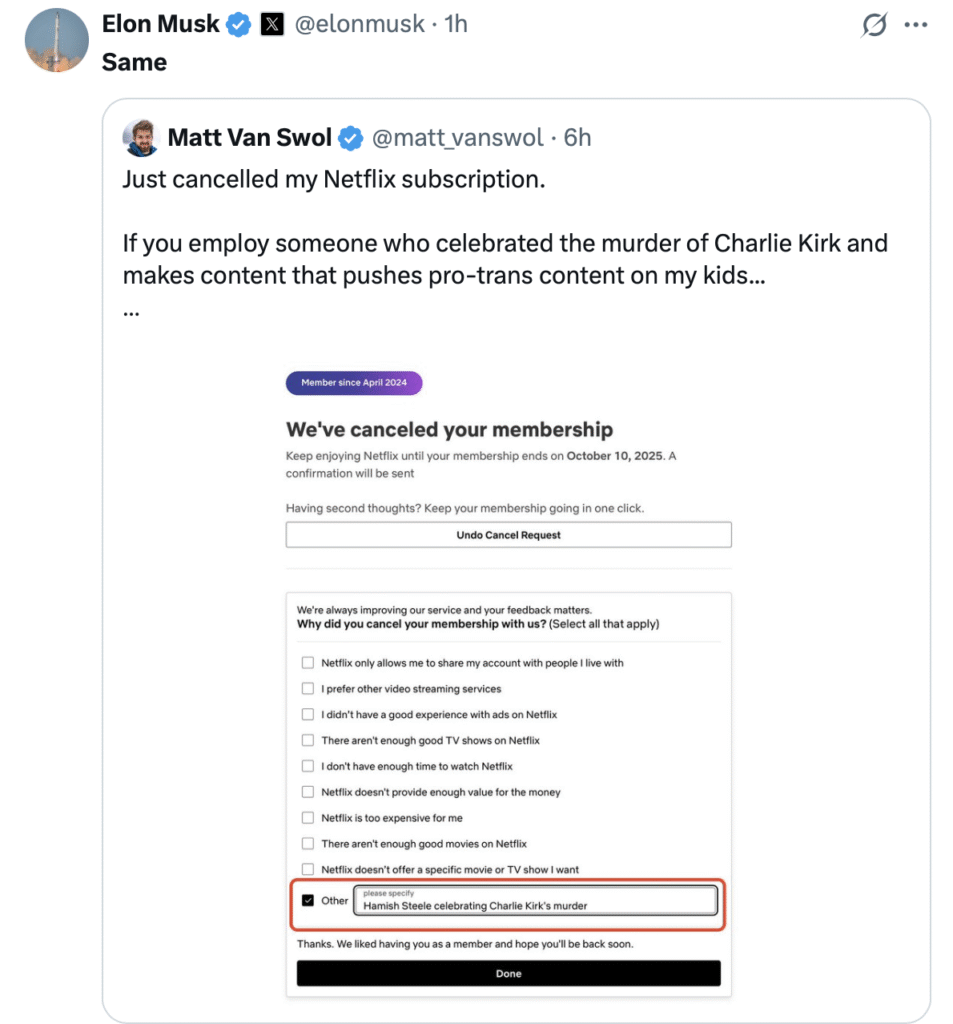
Task: Expand the truncated quoted tweet ellipsis
Action: 131,309
